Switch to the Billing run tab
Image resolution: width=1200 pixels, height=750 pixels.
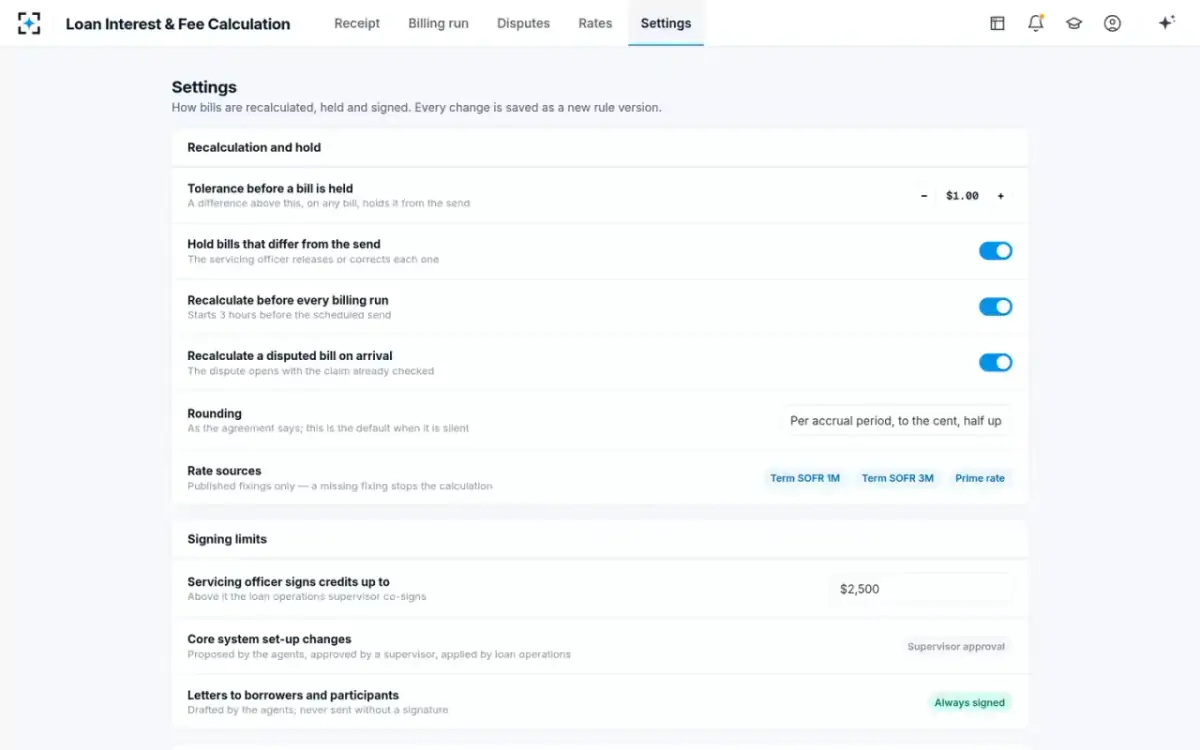(x=438, y=23)
